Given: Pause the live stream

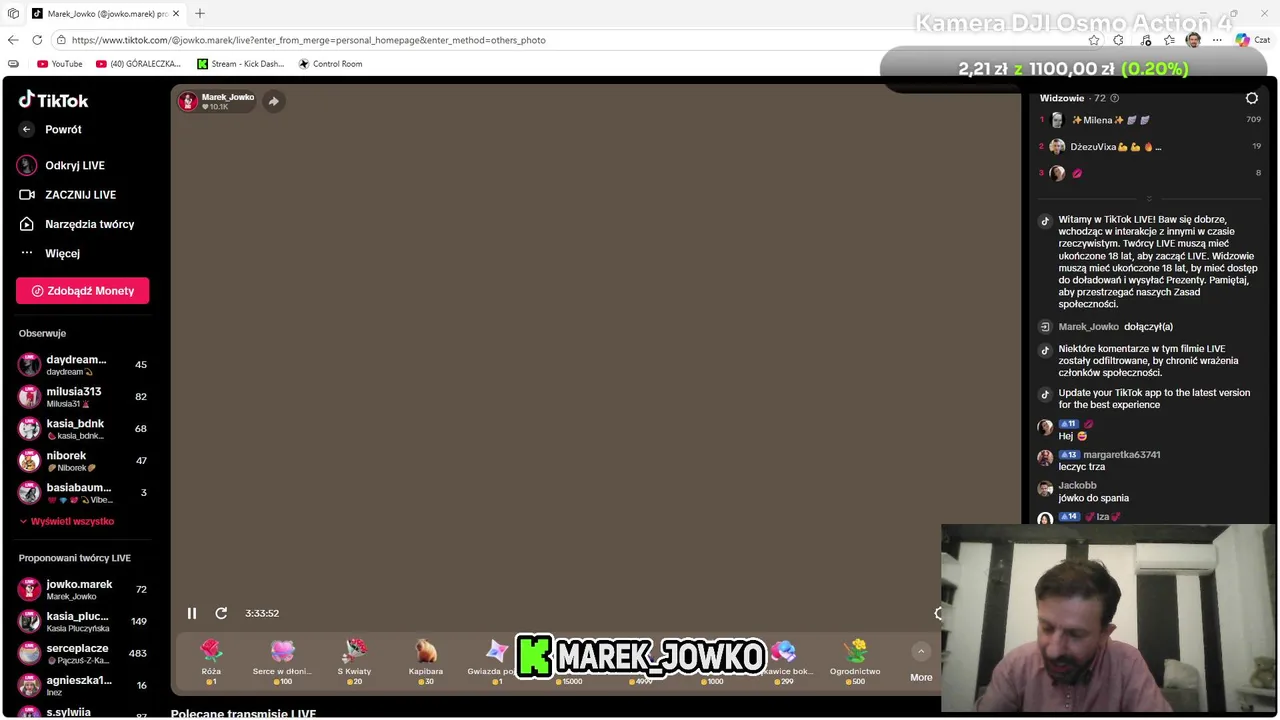Looking at the screenshot, I should tap(192, 613).
